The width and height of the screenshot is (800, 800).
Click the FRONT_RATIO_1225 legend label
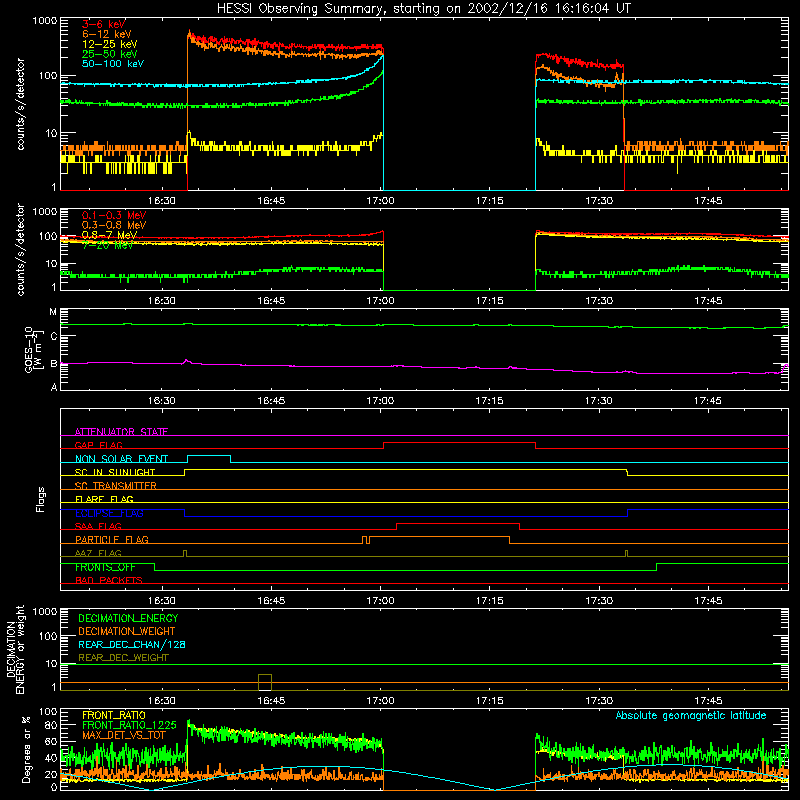(129, 725)
